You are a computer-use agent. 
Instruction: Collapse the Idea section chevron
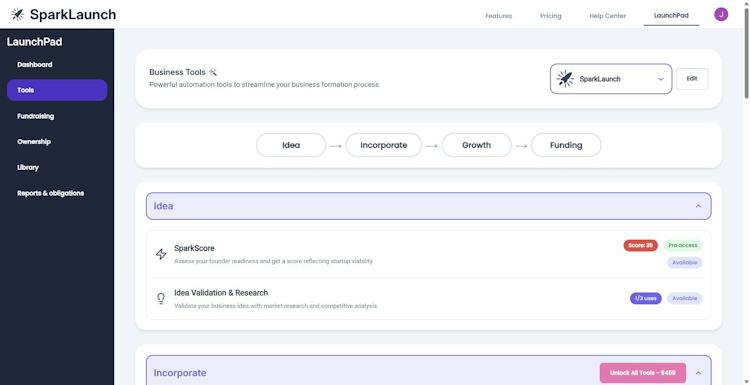click(698, 206)
